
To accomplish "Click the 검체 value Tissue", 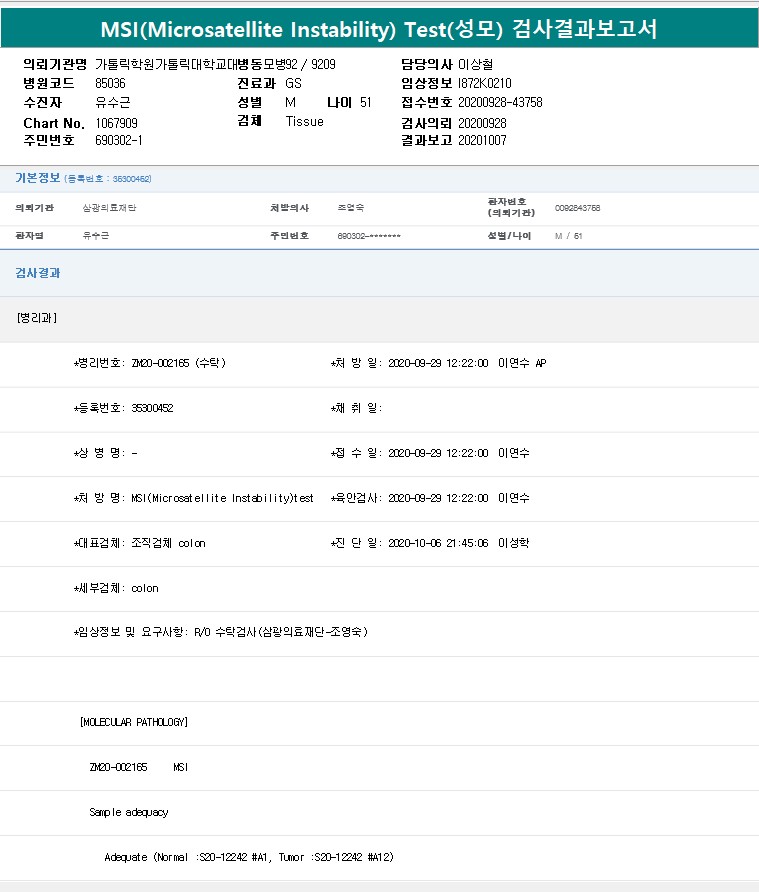I will pos(304,121).
